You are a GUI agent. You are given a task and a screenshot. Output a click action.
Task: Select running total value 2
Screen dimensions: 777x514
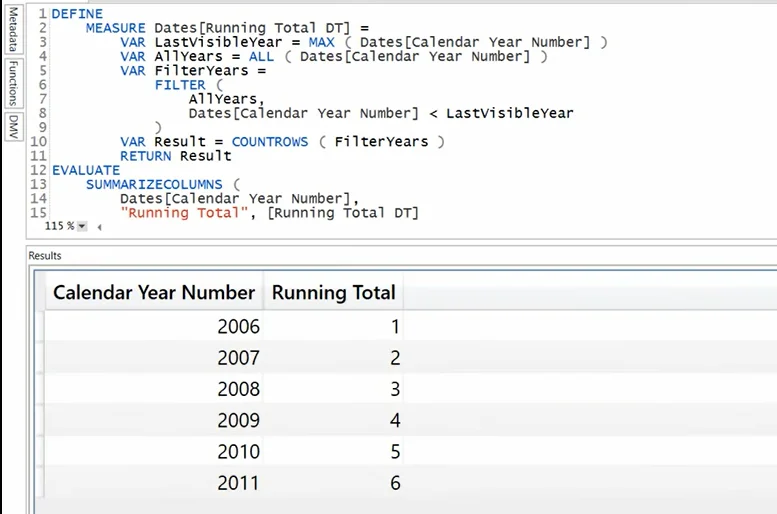click(x=333, y=357)
